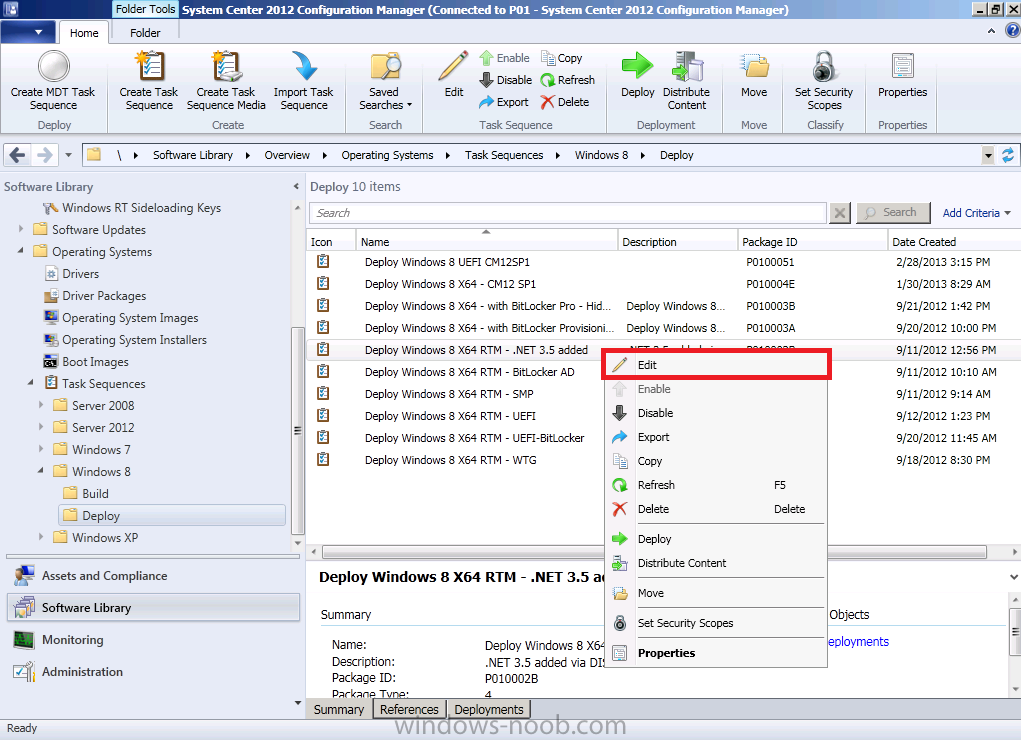1021x740 pixels.
Task: Click the red Delete icon in ribbon
Action: pos(548,102)
